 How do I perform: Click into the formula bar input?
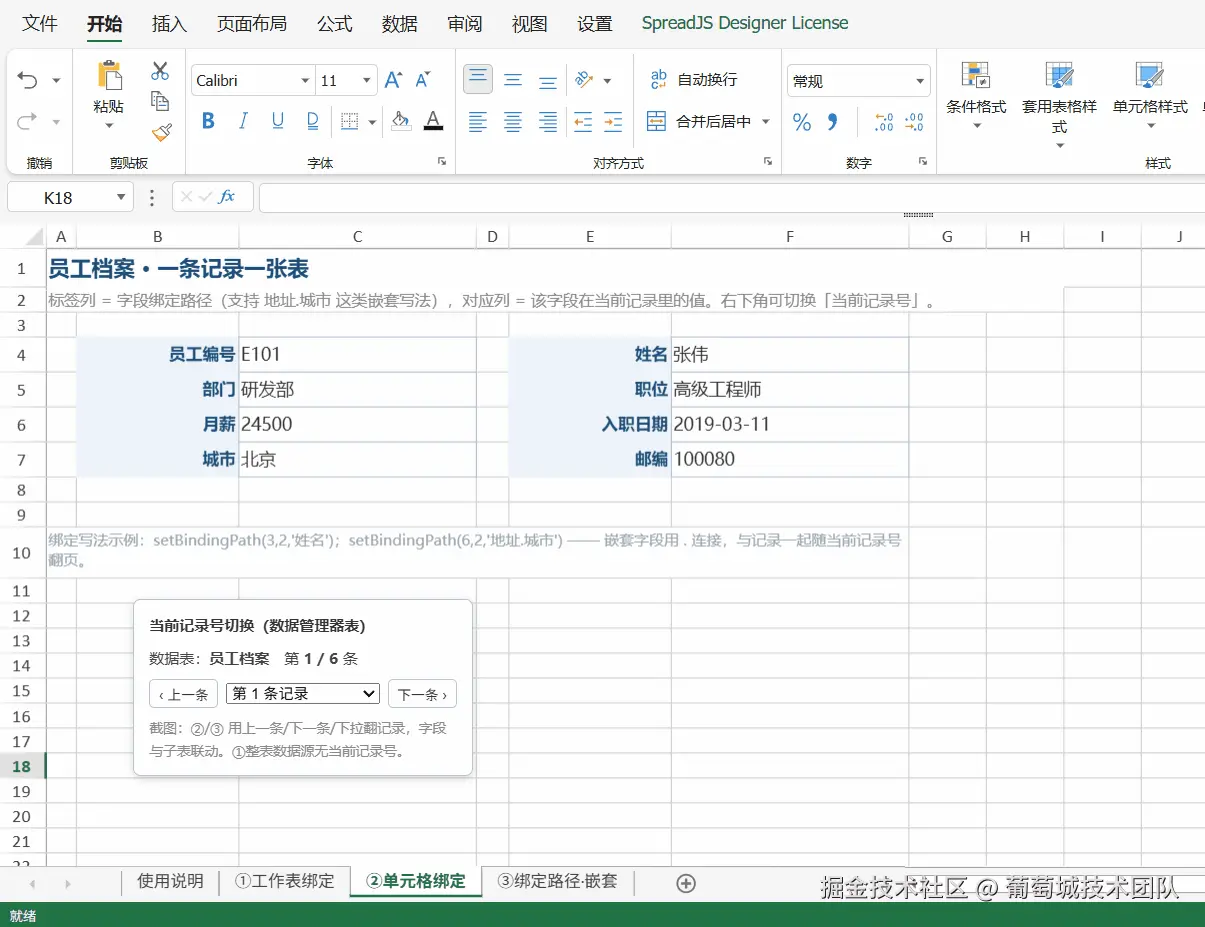(x=731, y=197)
